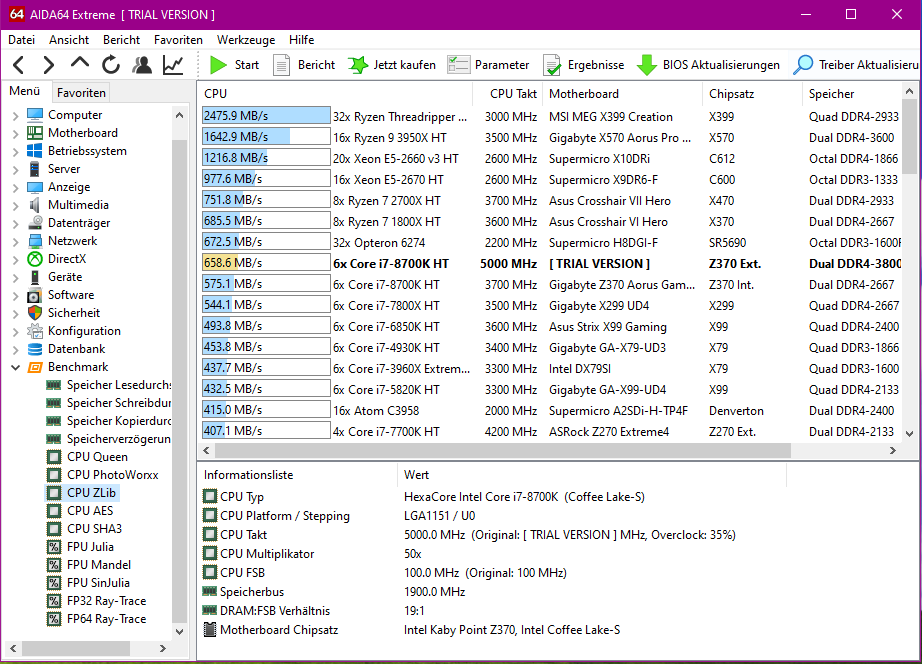Image resolution: width=922 pixels, height=664 pixels.
Task: Expand the Server tree node
Action: (15, 169)
